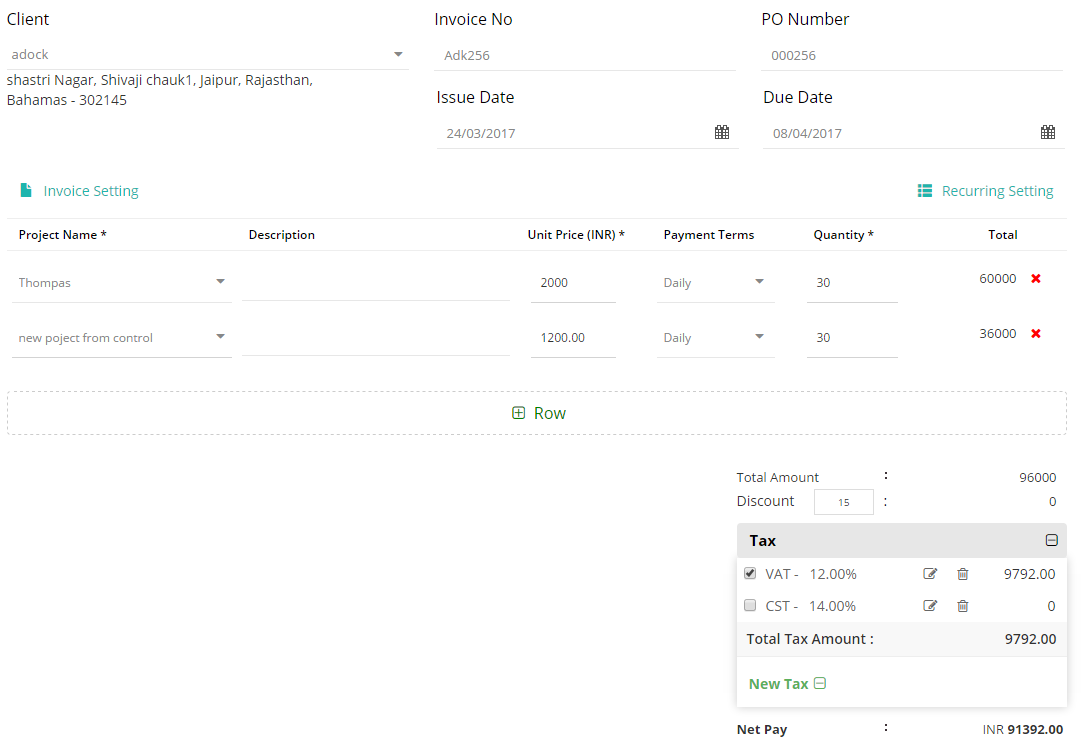Remove the new poject row with red X
The height and width of the screenshot is (749, 1081).
click(1035, 334)
